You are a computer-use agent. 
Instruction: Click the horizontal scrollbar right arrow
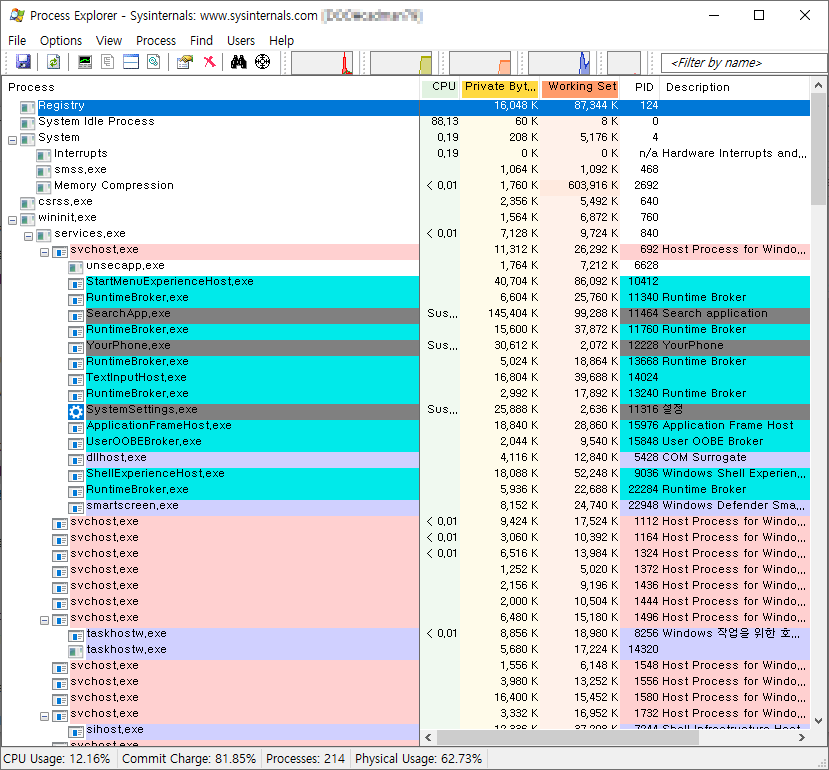click(802, 737)
